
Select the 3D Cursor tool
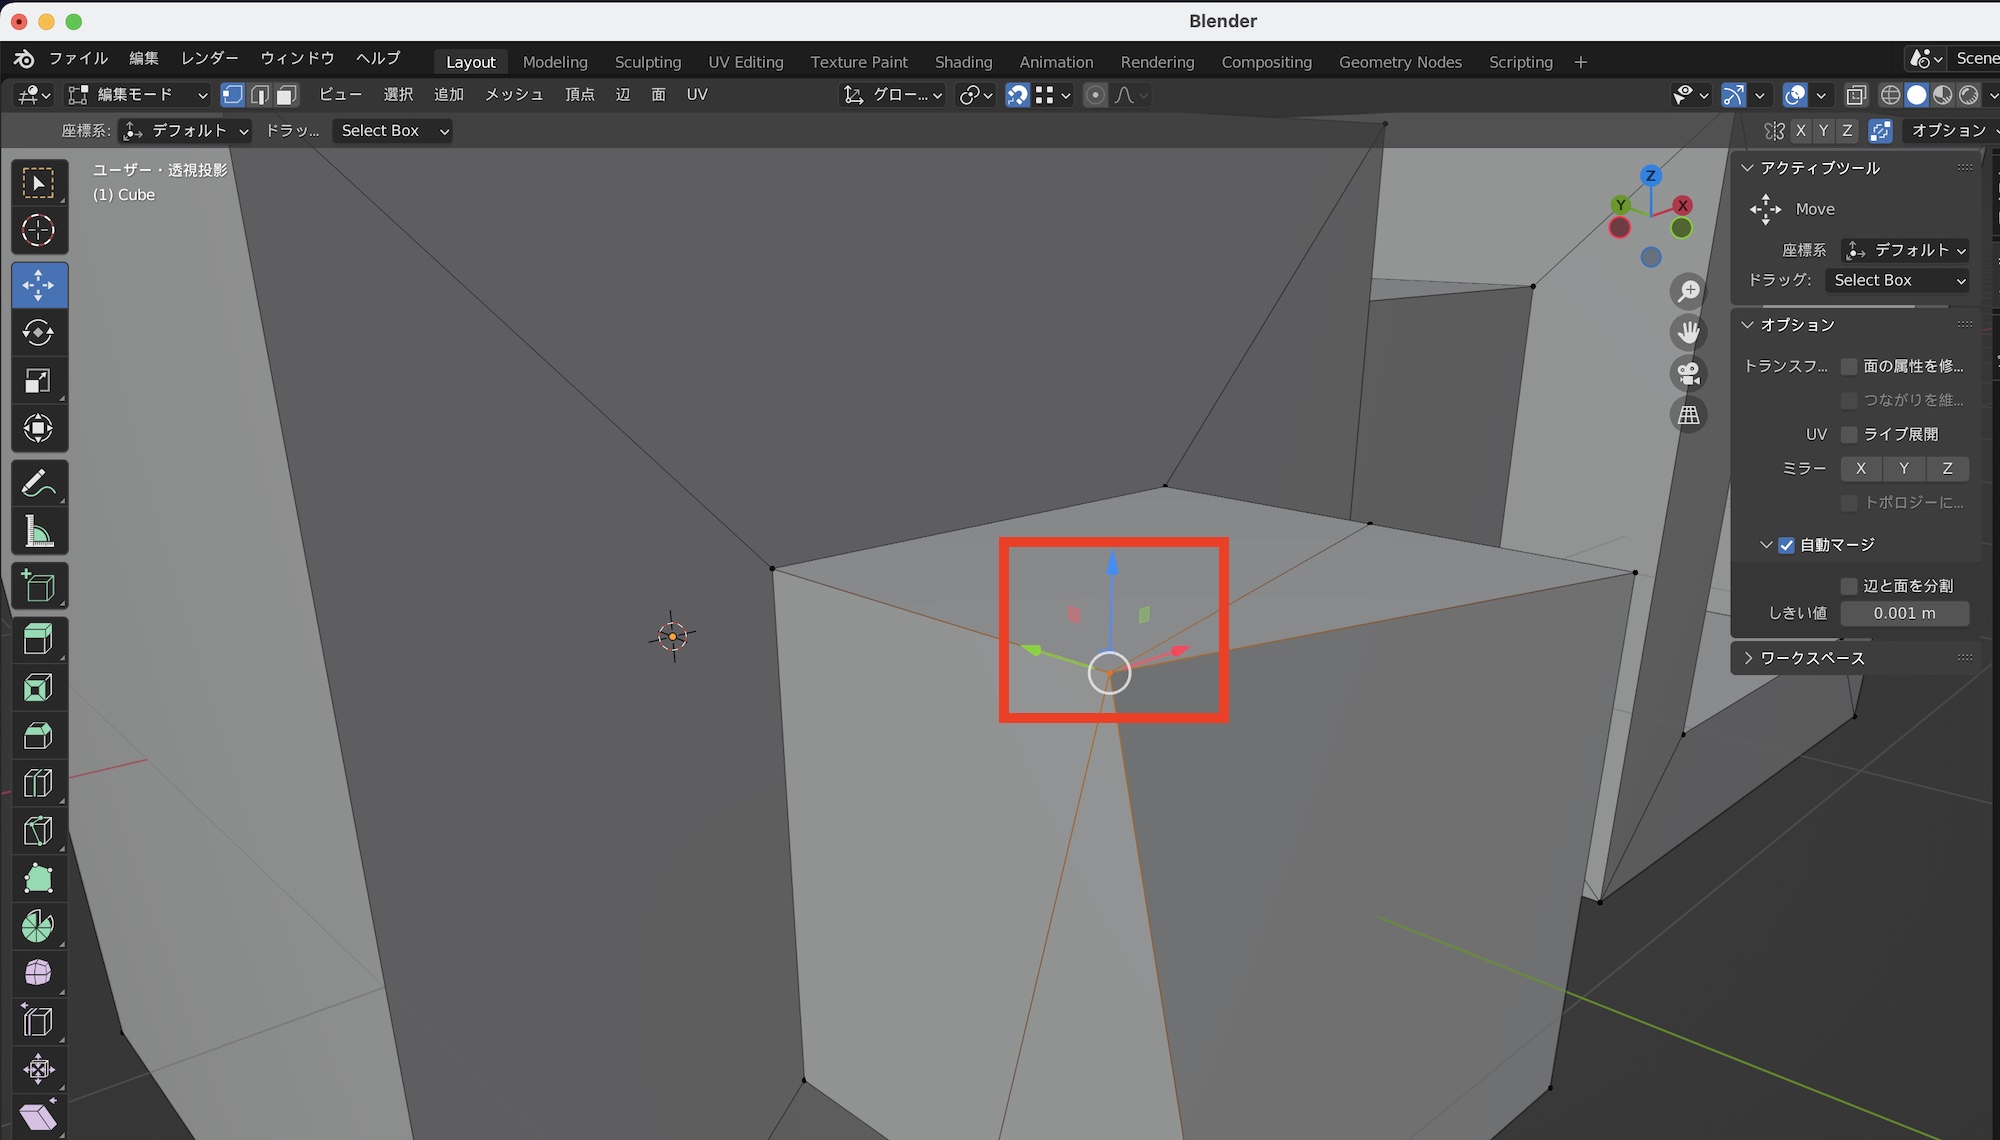[38, 231]
